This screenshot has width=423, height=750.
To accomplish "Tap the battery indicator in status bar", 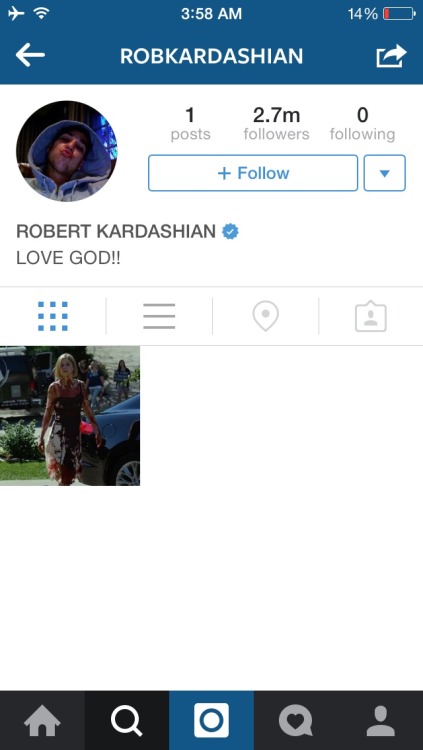I will [399, 14].
